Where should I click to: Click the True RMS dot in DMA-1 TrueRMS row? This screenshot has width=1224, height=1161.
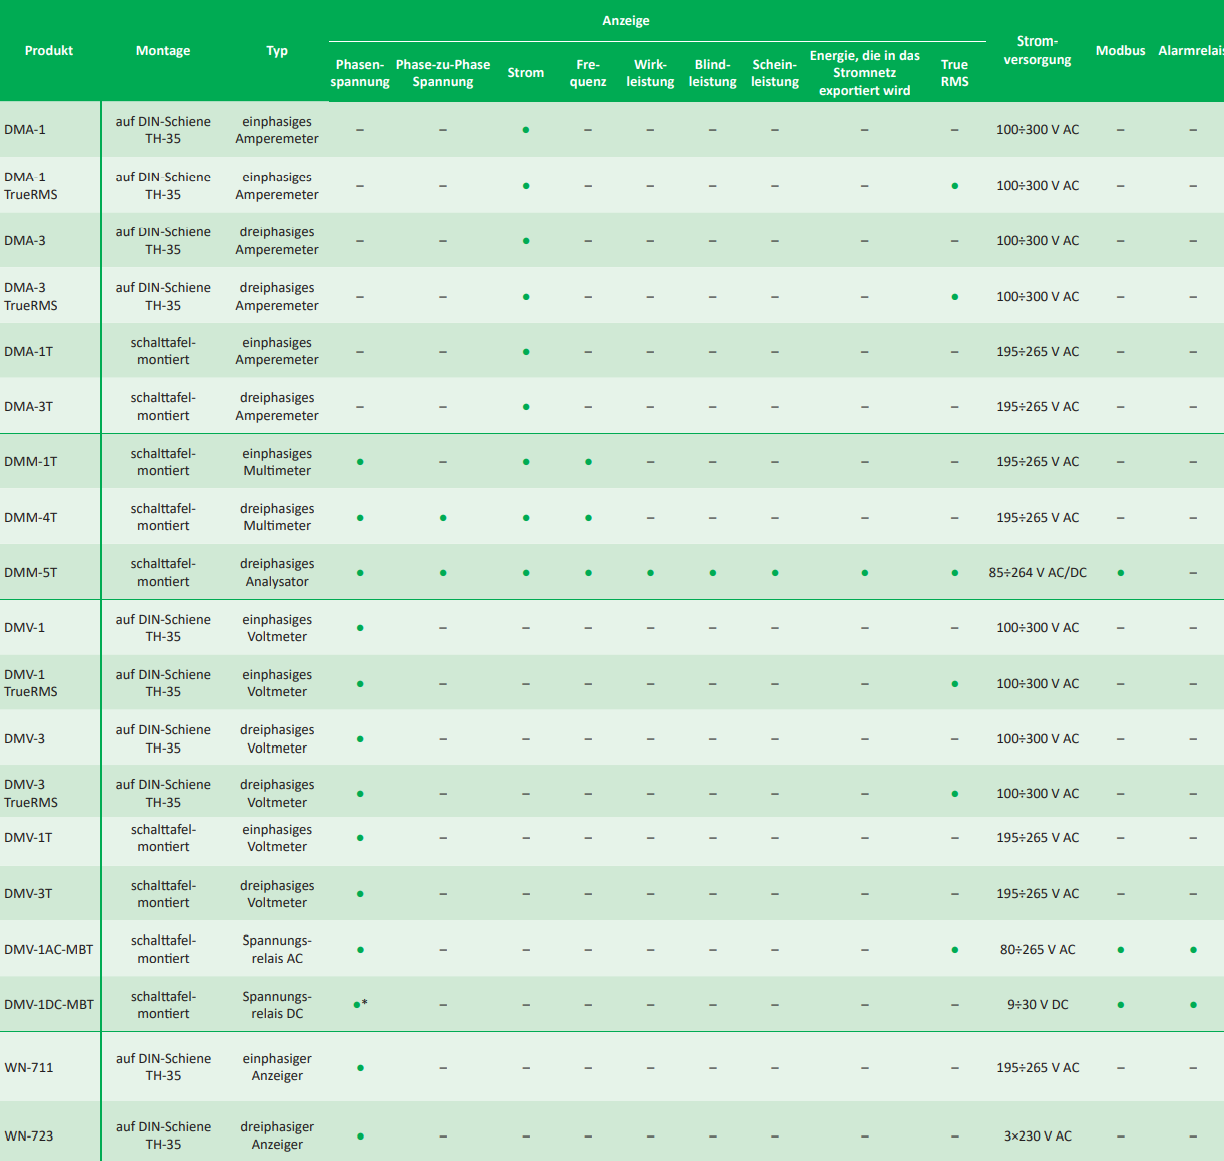point(955,186)
